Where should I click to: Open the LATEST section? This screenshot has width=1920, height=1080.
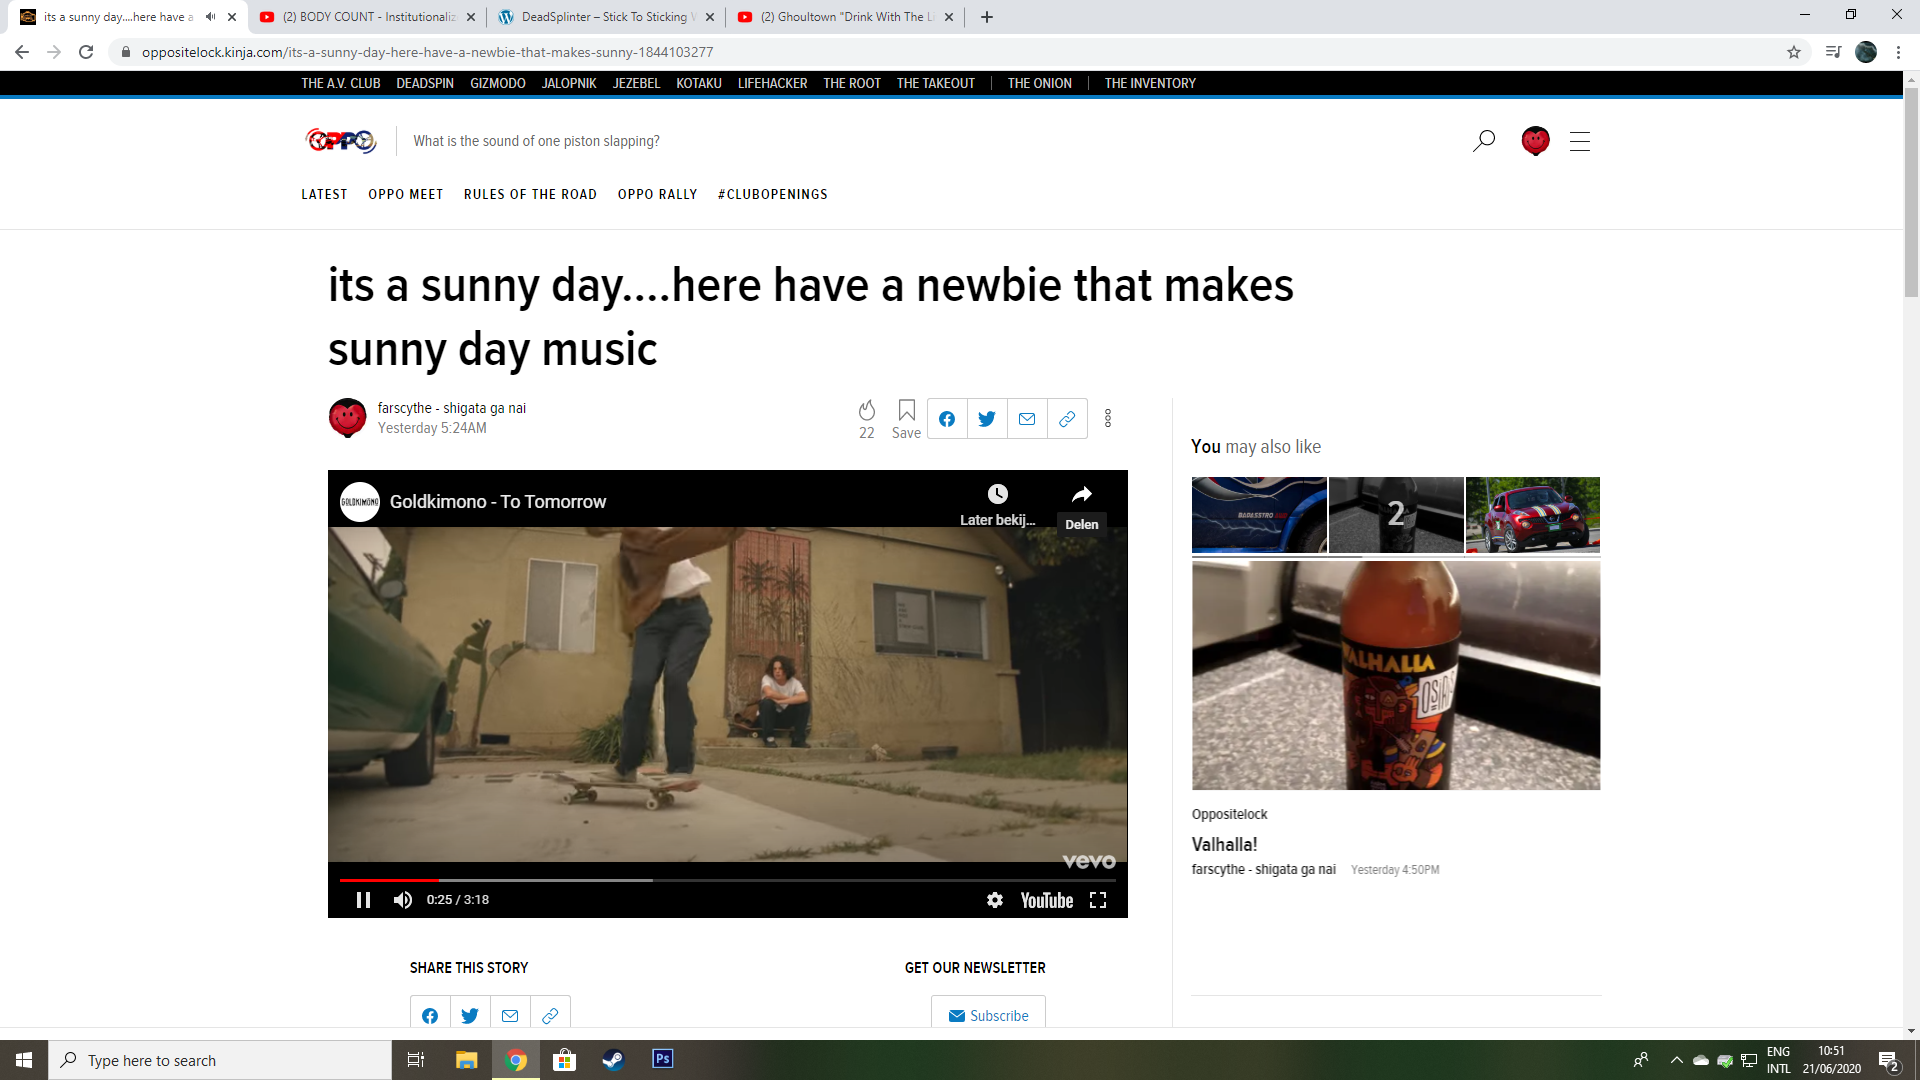(x=325, y=194)
